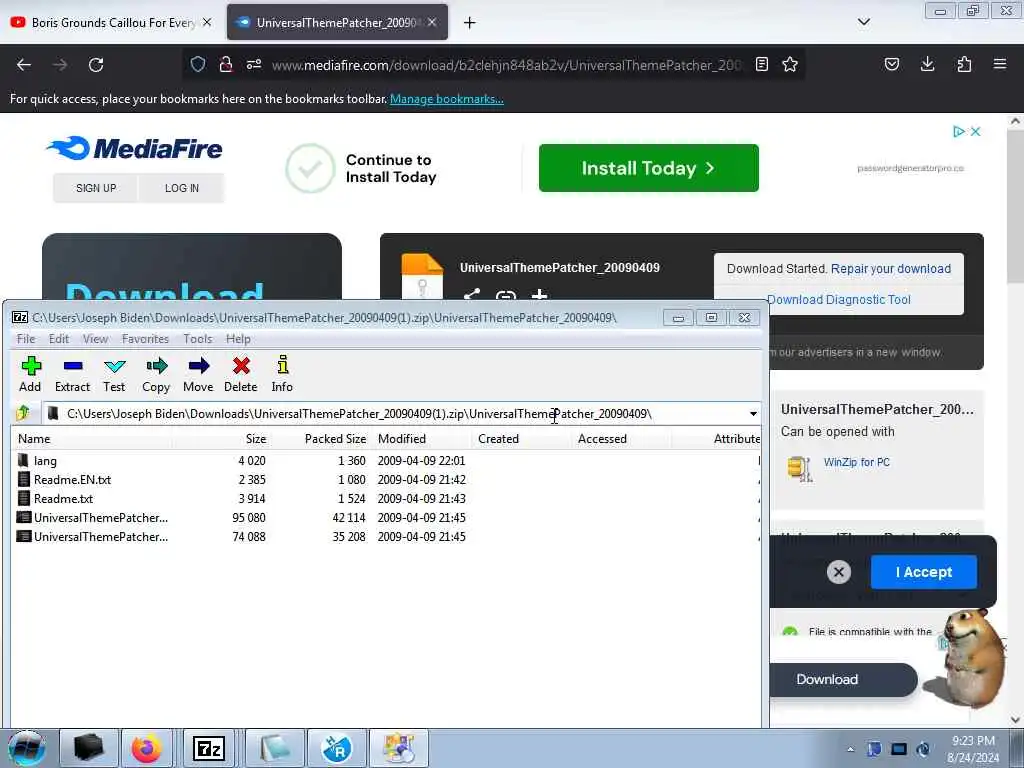Click the green Install Today button
Image resolution: width=1024 pixels, height=768 pixels.
648,168
